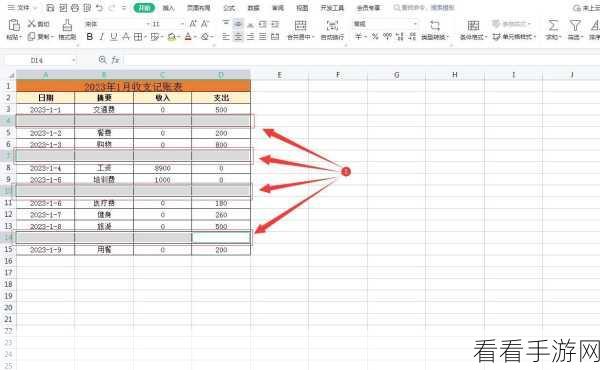Screen dimensions: 600x370
Task: Open the 会员专享 member tab
Action: (x=368, y=8)
